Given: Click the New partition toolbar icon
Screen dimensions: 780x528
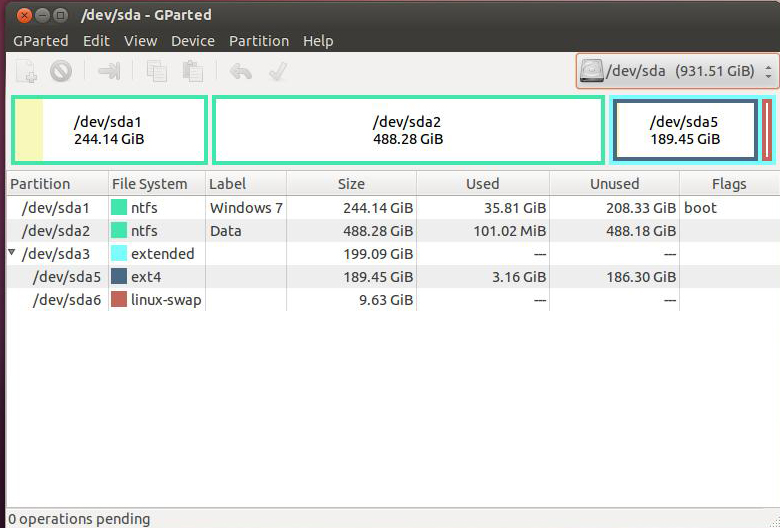Looking at the screenshot, I should pyautogui.click(x=26, y=71).
